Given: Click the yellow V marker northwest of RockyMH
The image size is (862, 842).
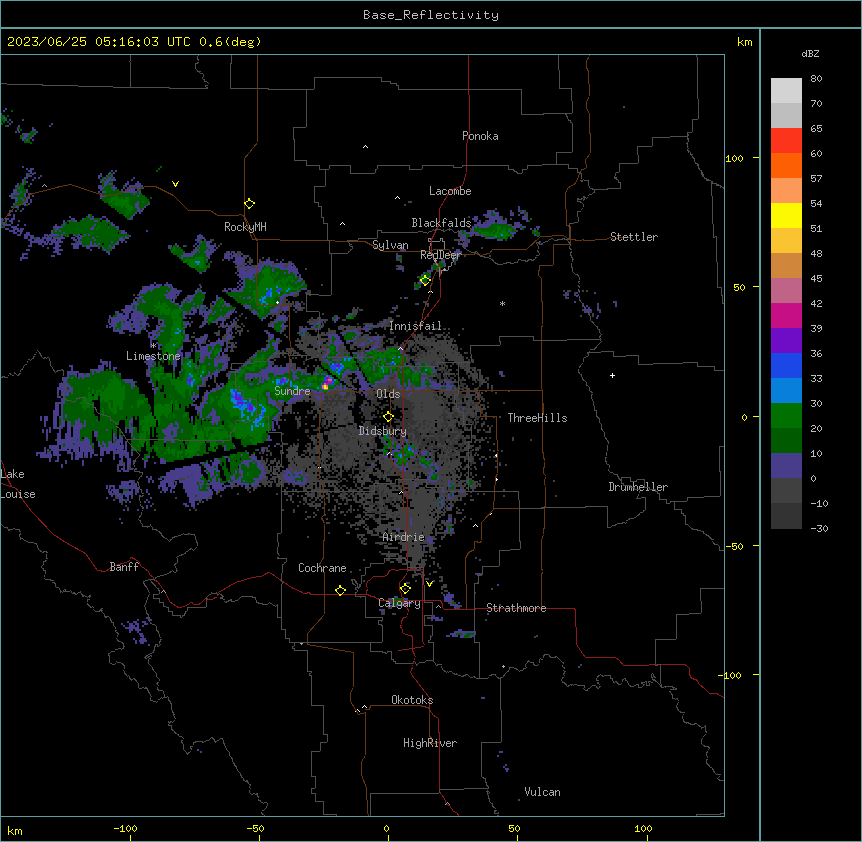Looking at the screenshot, I should [x=175, y=184].
